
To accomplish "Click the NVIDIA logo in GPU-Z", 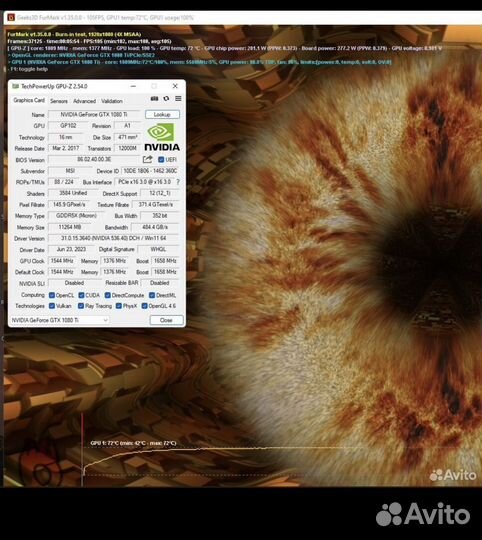I will (162, 137).
